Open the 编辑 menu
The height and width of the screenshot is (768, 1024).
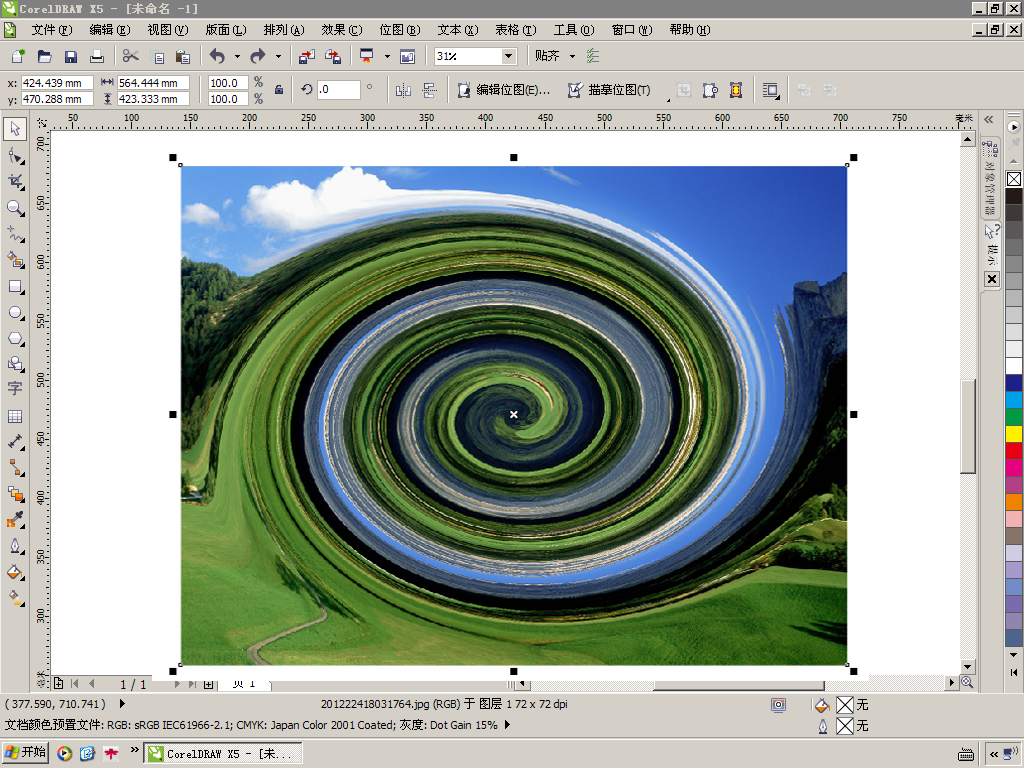tap(110, 30)
